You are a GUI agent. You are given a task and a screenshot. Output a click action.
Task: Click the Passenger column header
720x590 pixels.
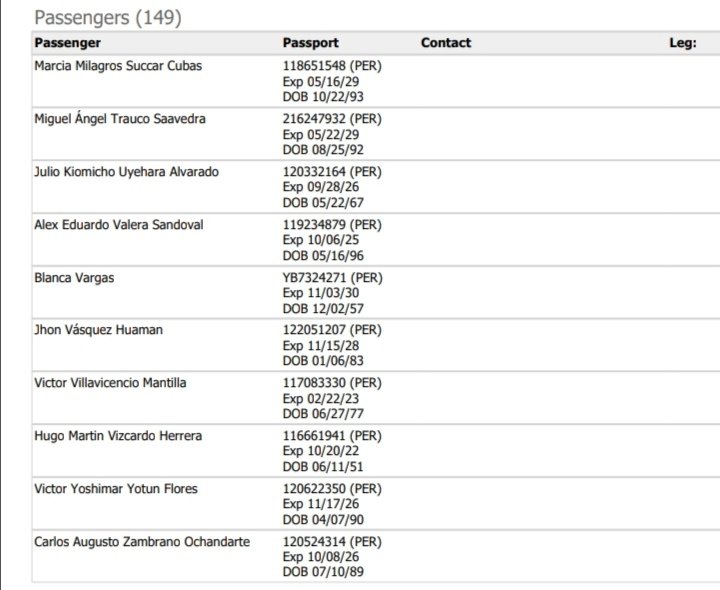pyautogui.click(x=67, y=43)
